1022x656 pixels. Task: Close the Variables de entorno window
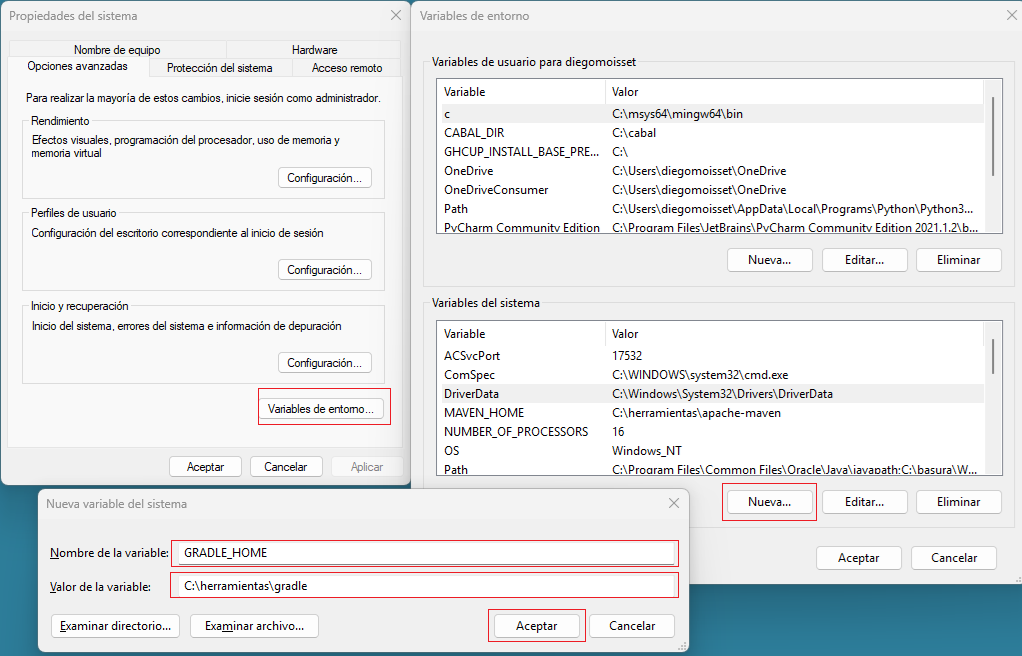[x=1007, y=16]
